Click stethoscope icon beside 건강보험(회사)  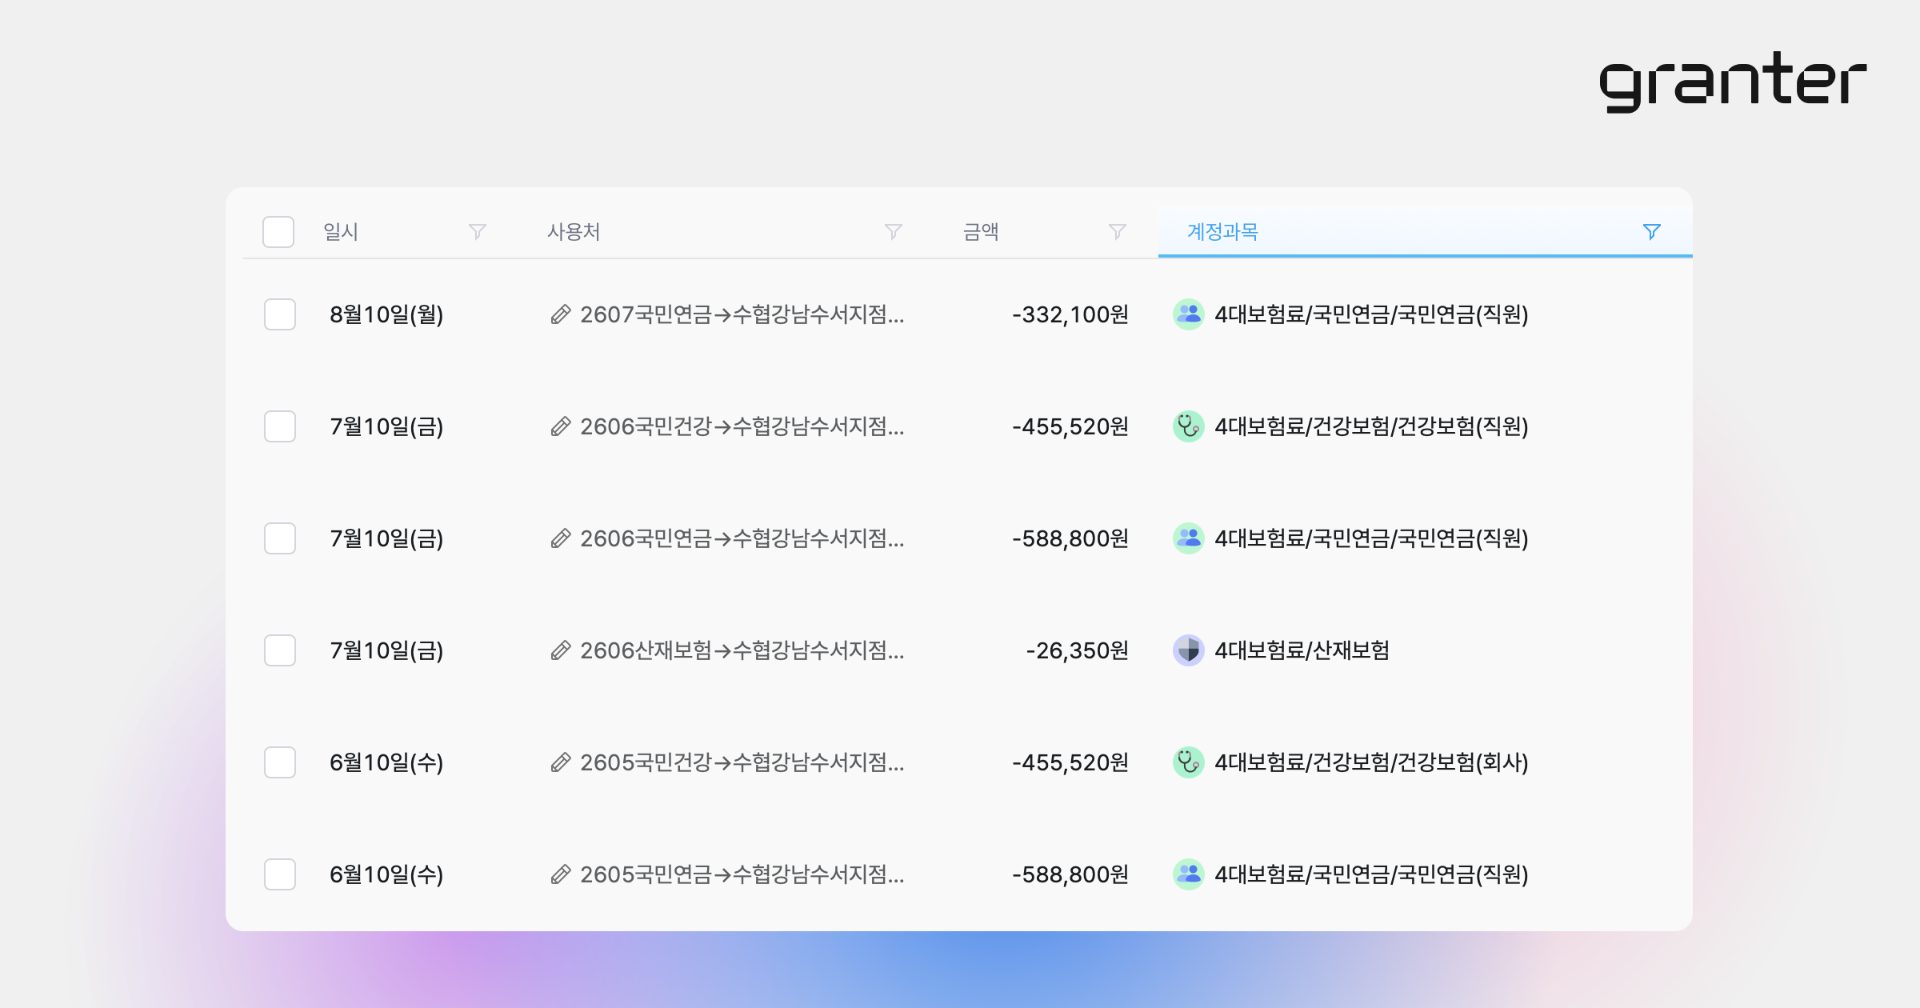pos(1188,762)
